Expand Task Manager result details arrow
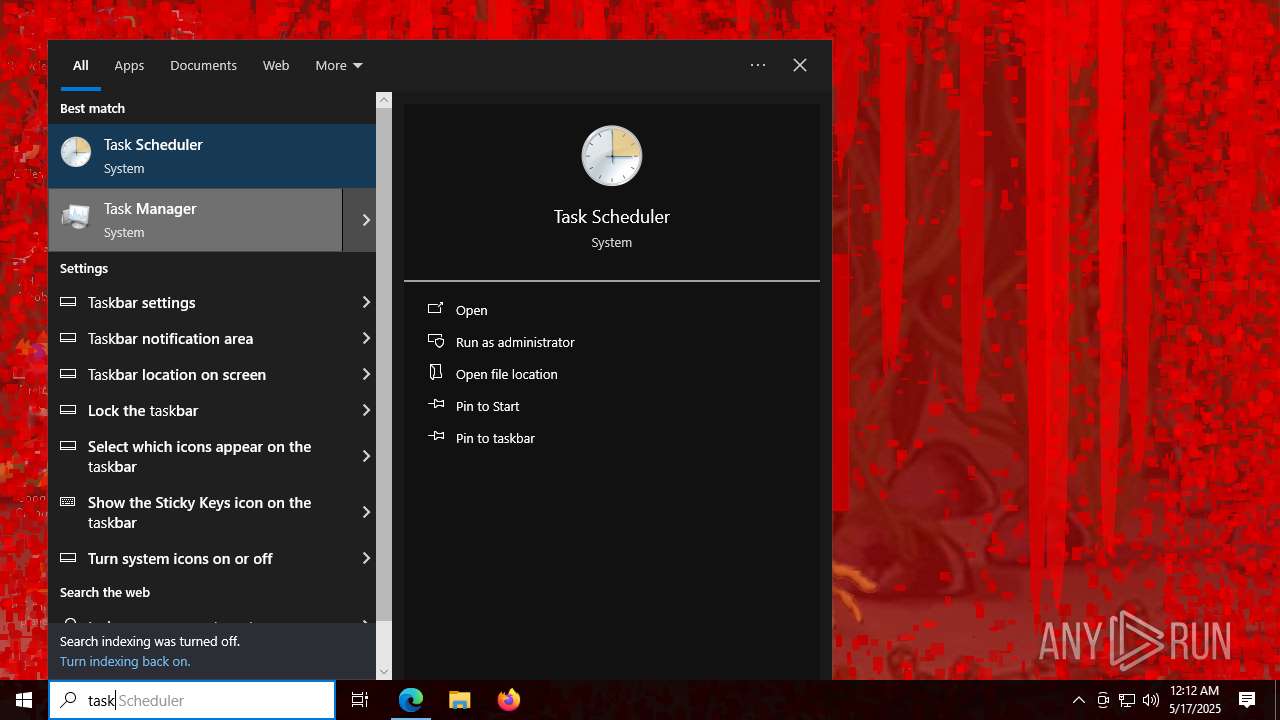The image size is (1280, 720). click(x=366, y=220)
